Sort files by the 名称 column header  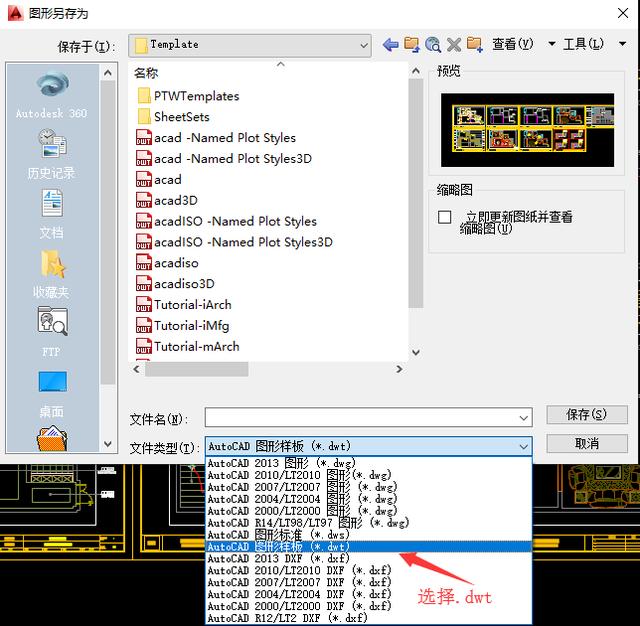pos(146,73)
